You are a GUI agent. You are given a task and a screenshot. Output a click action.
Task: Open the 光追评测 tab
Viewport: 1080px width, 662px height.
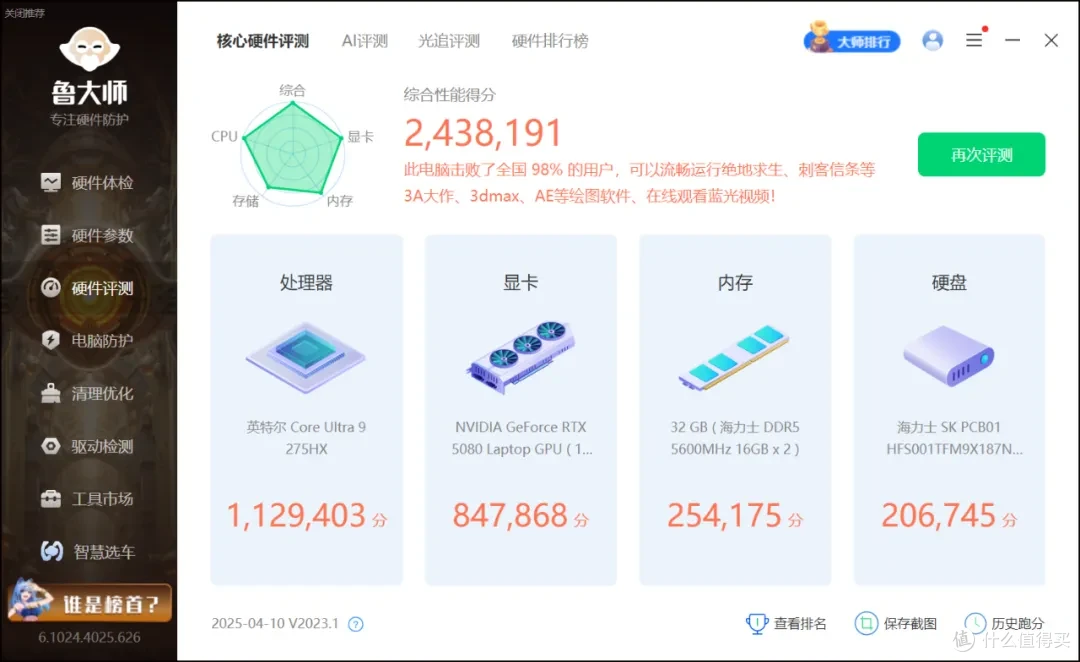[x=448, y=41]
